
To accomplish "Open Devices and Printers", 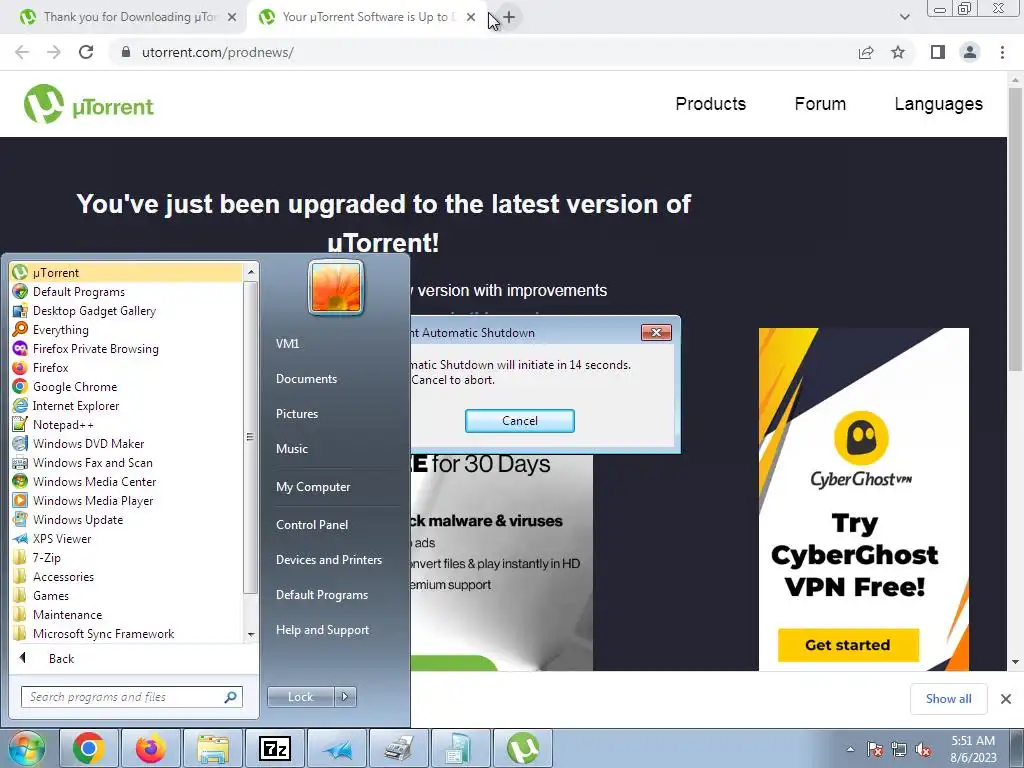I will 328,560.
